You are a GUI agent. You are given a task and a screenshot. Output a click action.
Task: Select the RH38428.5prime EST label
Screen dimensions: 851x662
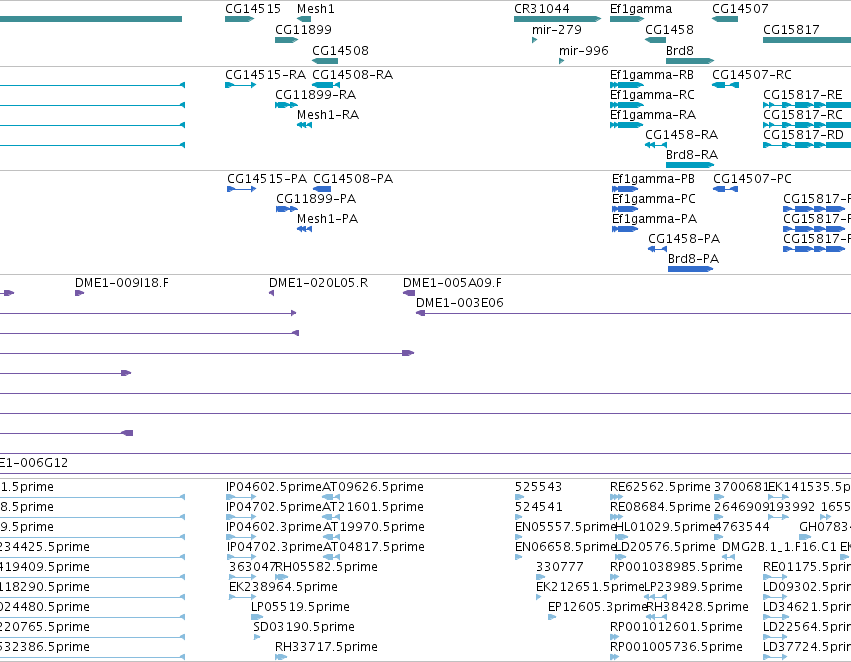[697, 607]
